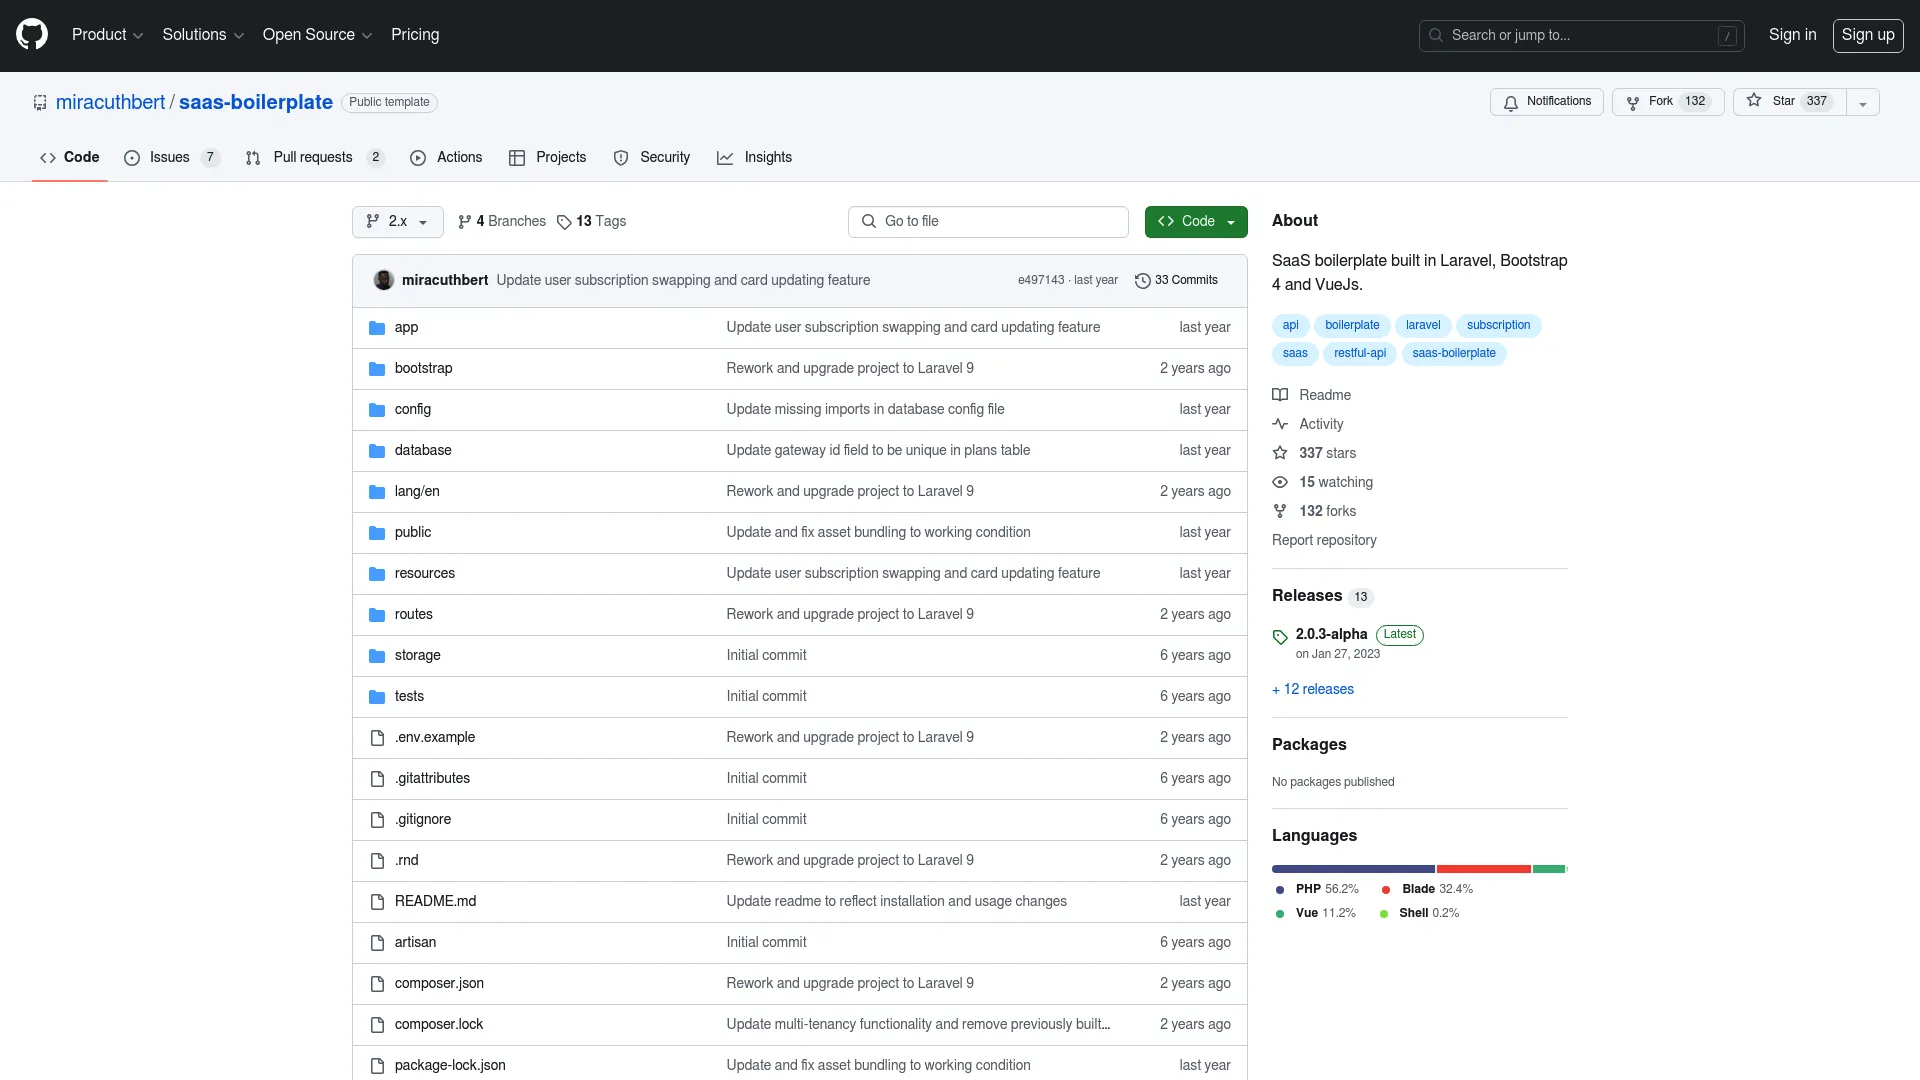Open the .gitignore file
Screen dimensions: 1920x1080
pyautogui.click(x=422, y=820)
